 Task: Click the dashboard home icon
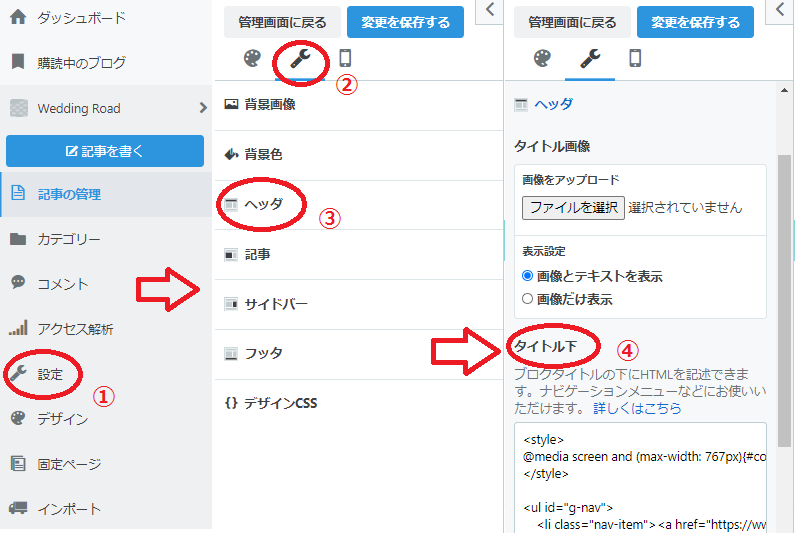pos(18,17)
